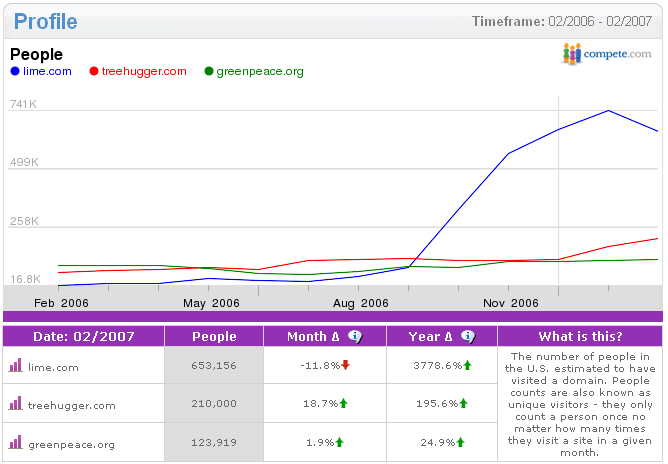Click the bar chart icon beside greenpeace.org
This screenshot has width=668, height=464.
[x=15, y=442]
